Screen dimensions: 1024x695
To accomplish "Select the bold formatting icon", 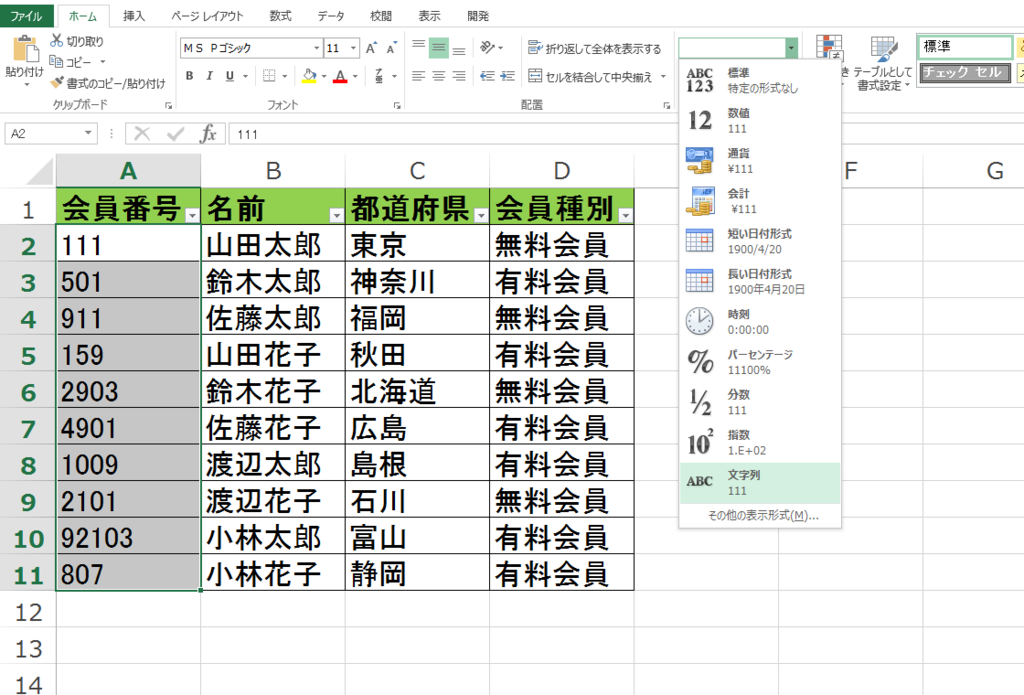I will (189, 75).
